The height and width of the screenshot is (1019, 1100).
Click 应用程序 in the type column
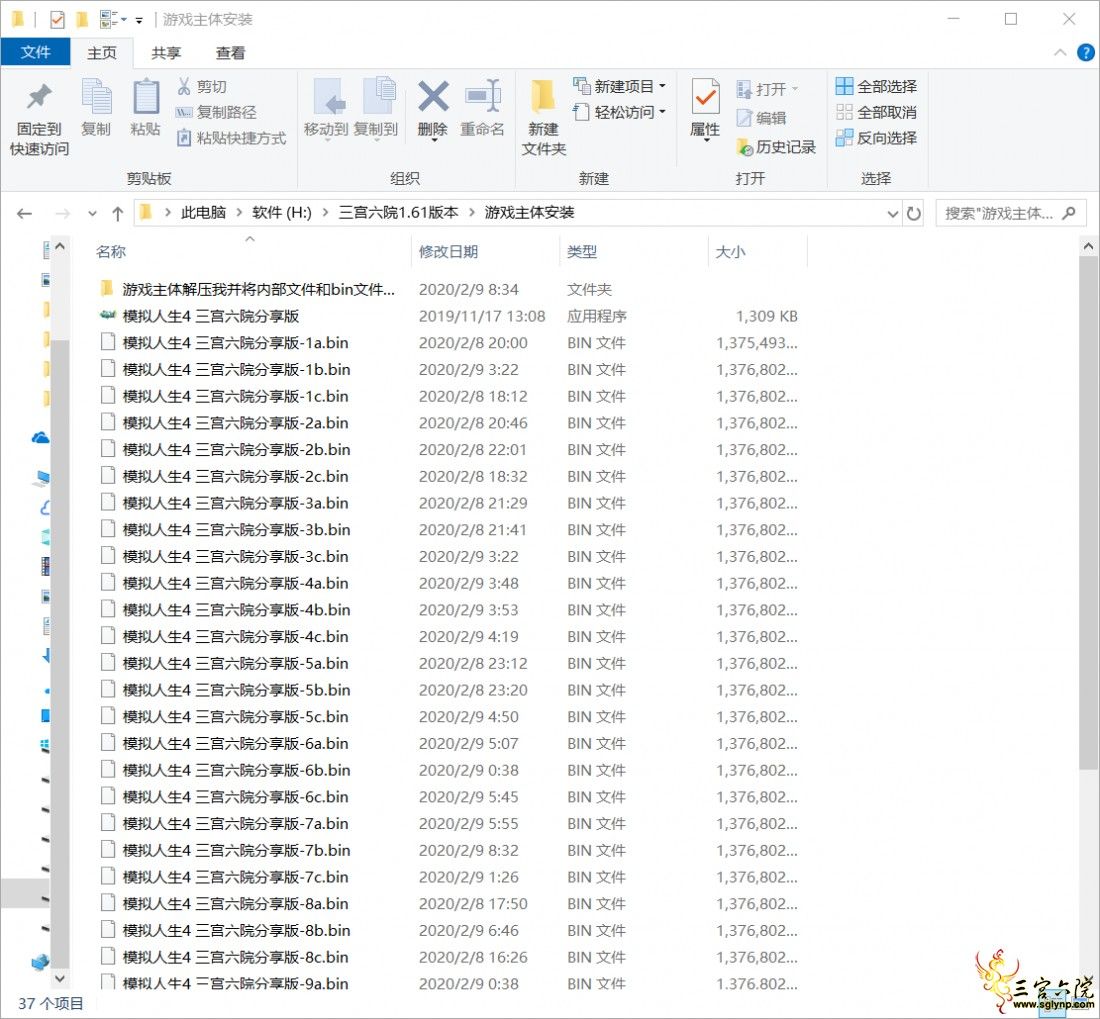pyautogui.click(x=597, y=316)
